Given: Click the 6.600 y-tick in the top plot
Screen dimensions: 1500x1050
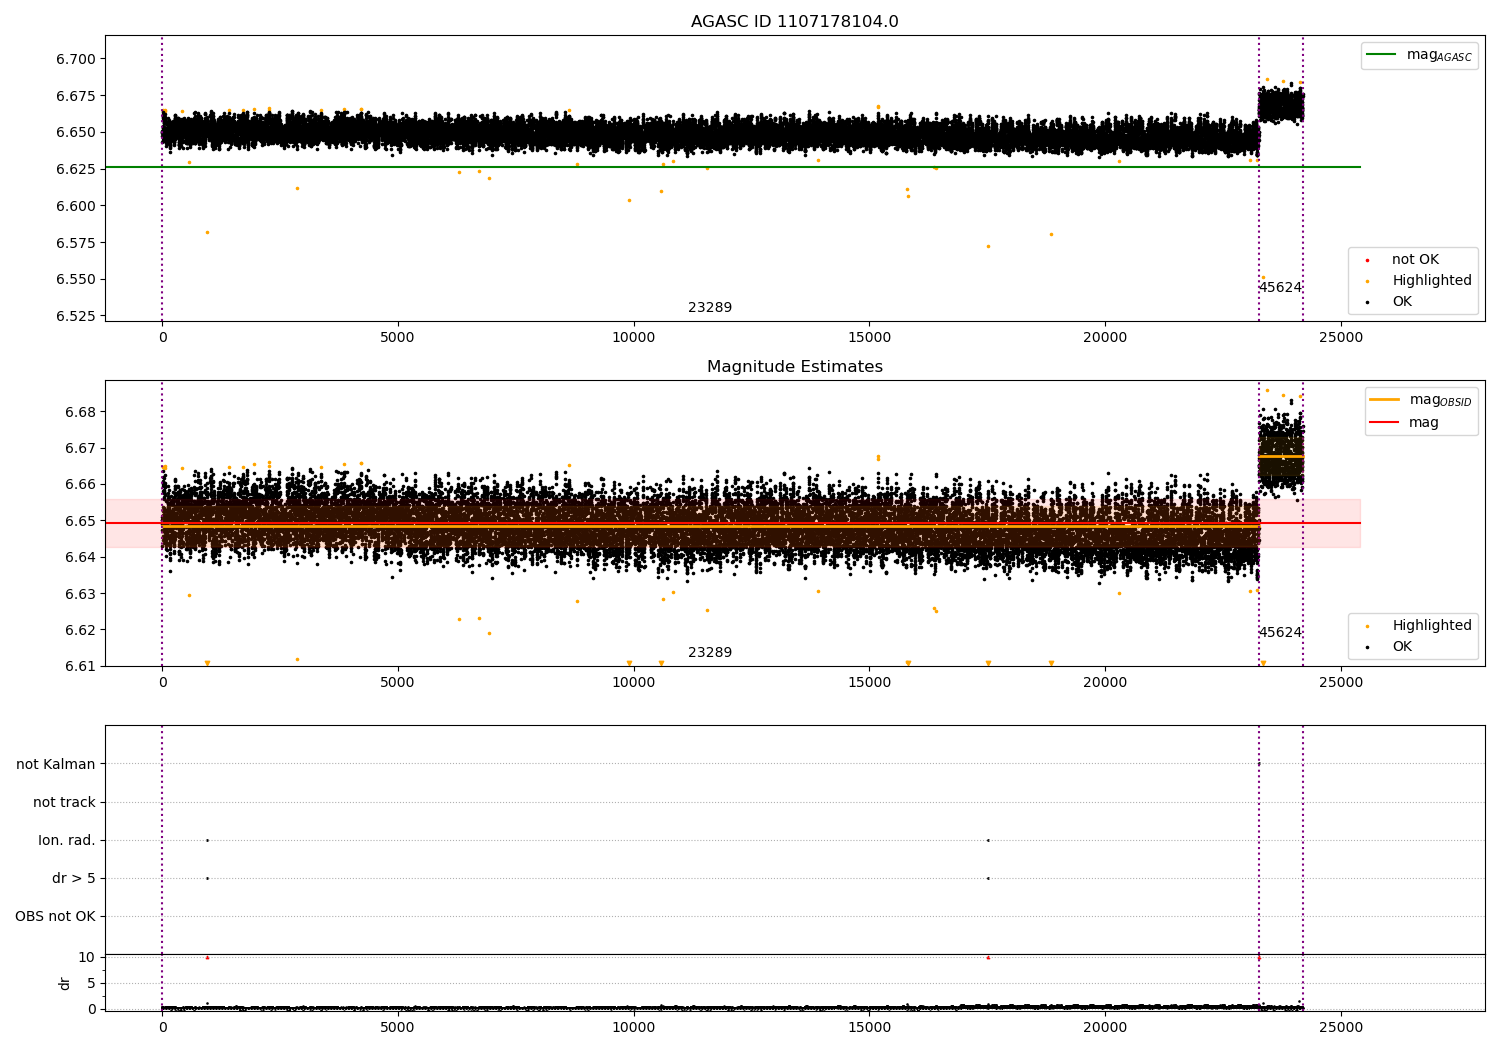Looking at the screenshot, I should click(76, 206).
